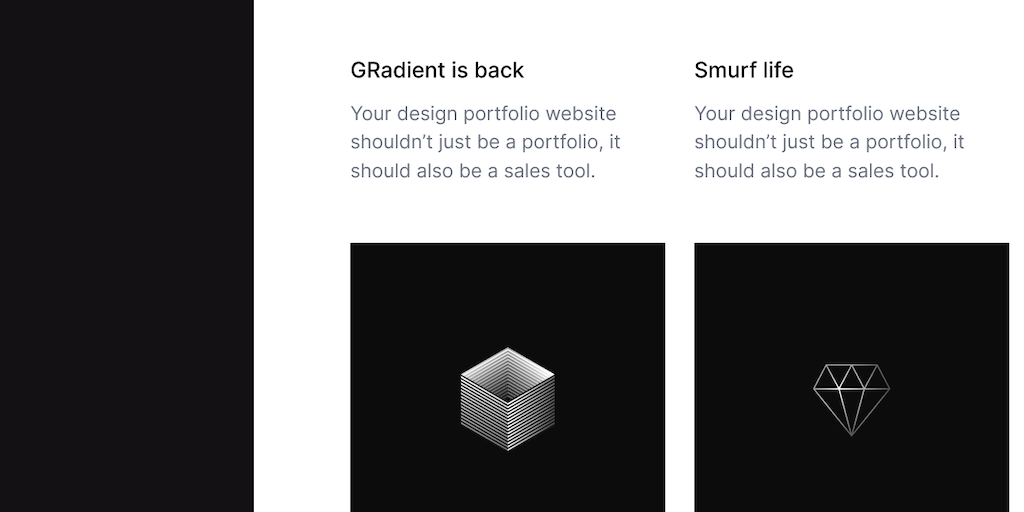This screenshot has width=1024, height=512.
Task: Select the dark Smurf life card background
Action: click(750, 300)
